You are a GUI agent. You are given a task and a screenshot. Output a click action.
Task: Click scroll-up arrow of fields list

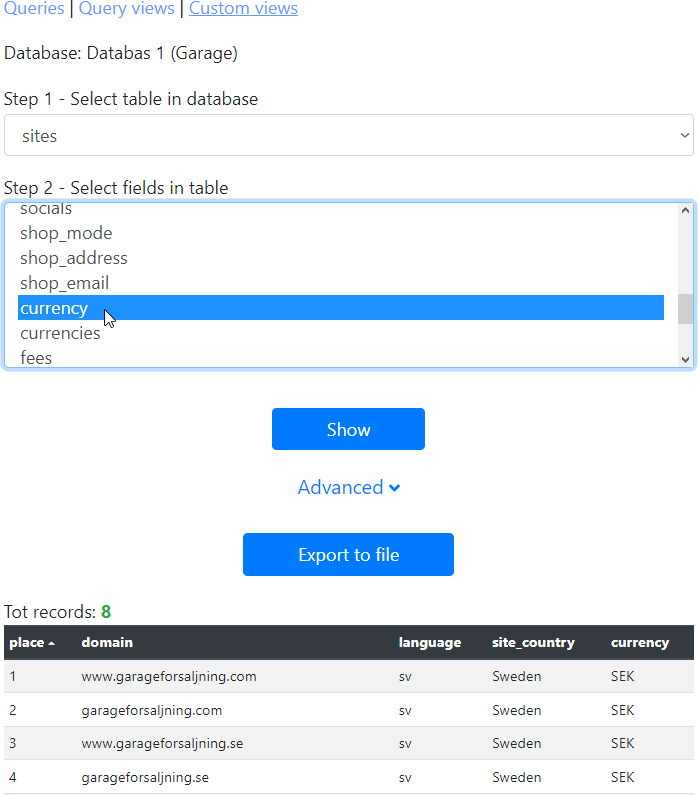[685, 211]
